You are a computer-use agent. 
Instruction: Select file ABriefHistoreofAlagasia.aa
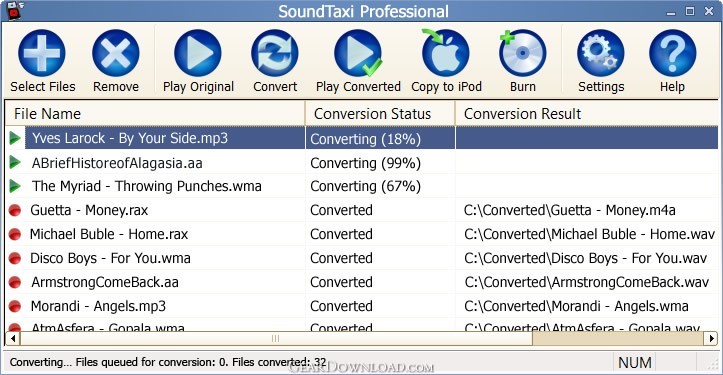click(117, 163)
